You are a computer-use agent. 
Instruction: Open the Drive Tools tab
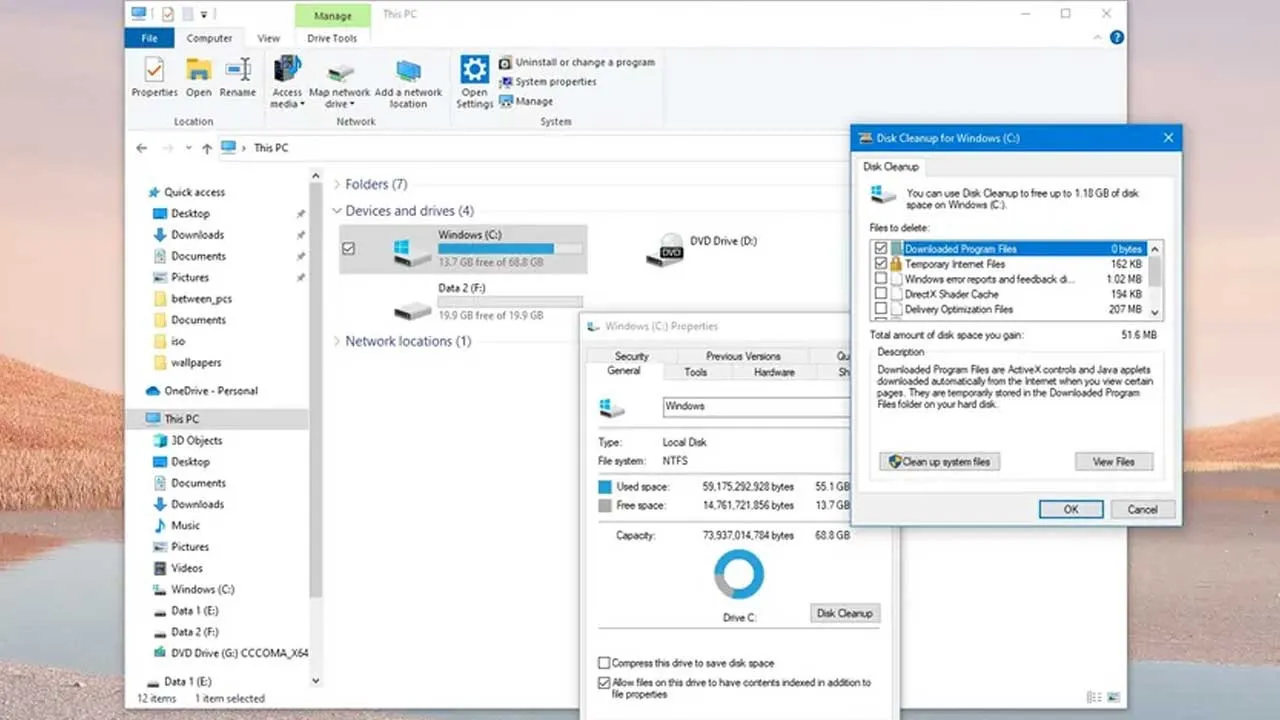click(332, 38)
